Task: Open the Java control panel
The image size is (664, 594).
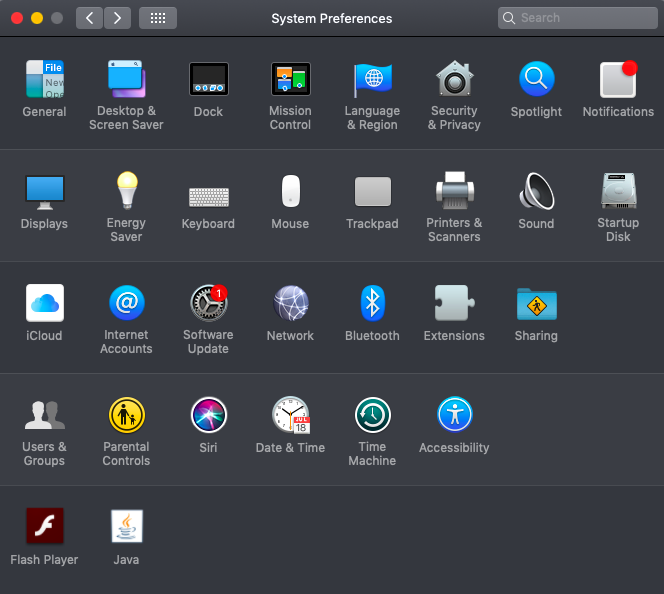Action: click(x=126, y=526)
